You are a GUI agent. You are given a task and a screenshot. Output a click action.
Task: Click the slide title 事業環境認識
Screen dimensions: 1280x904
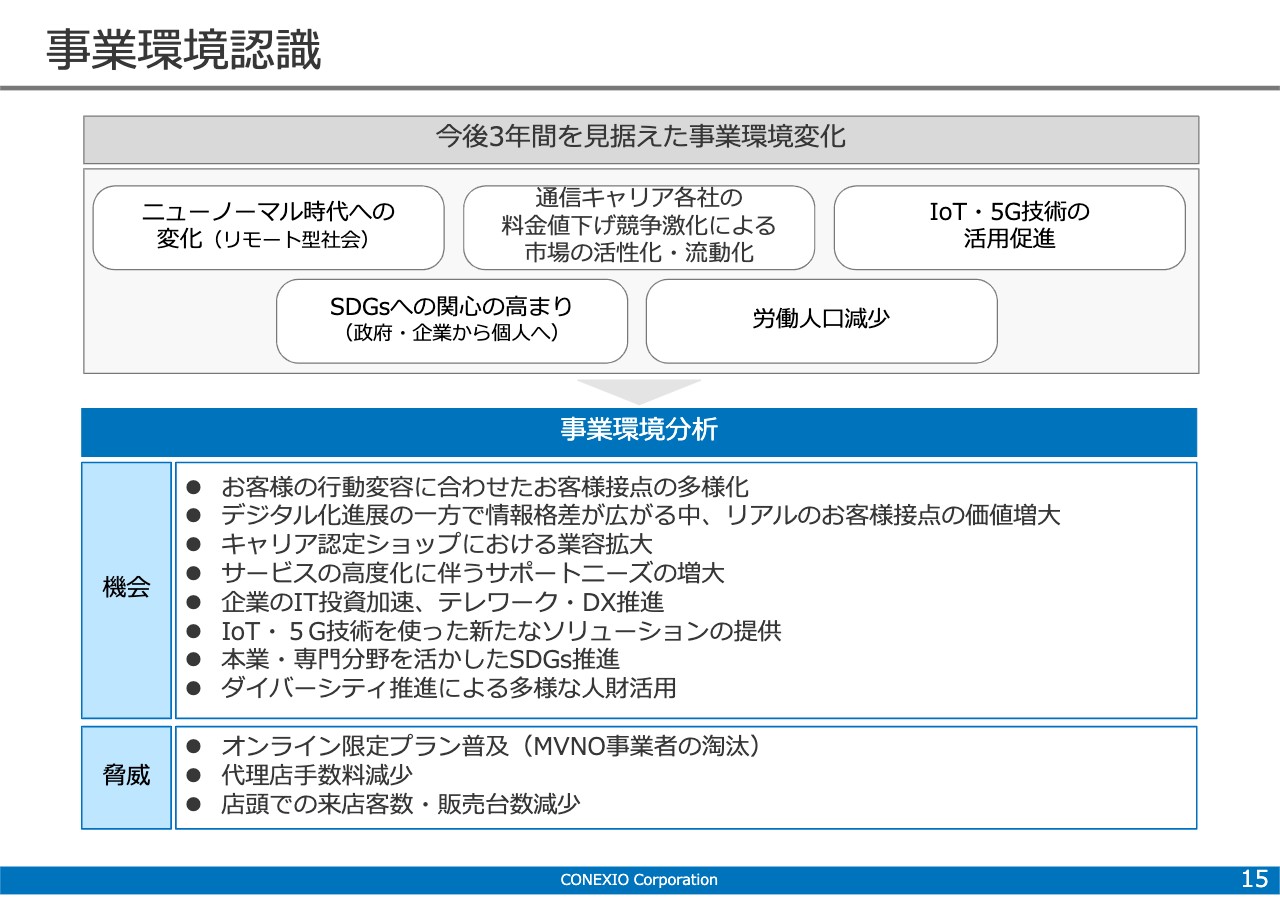pos(184,51)
